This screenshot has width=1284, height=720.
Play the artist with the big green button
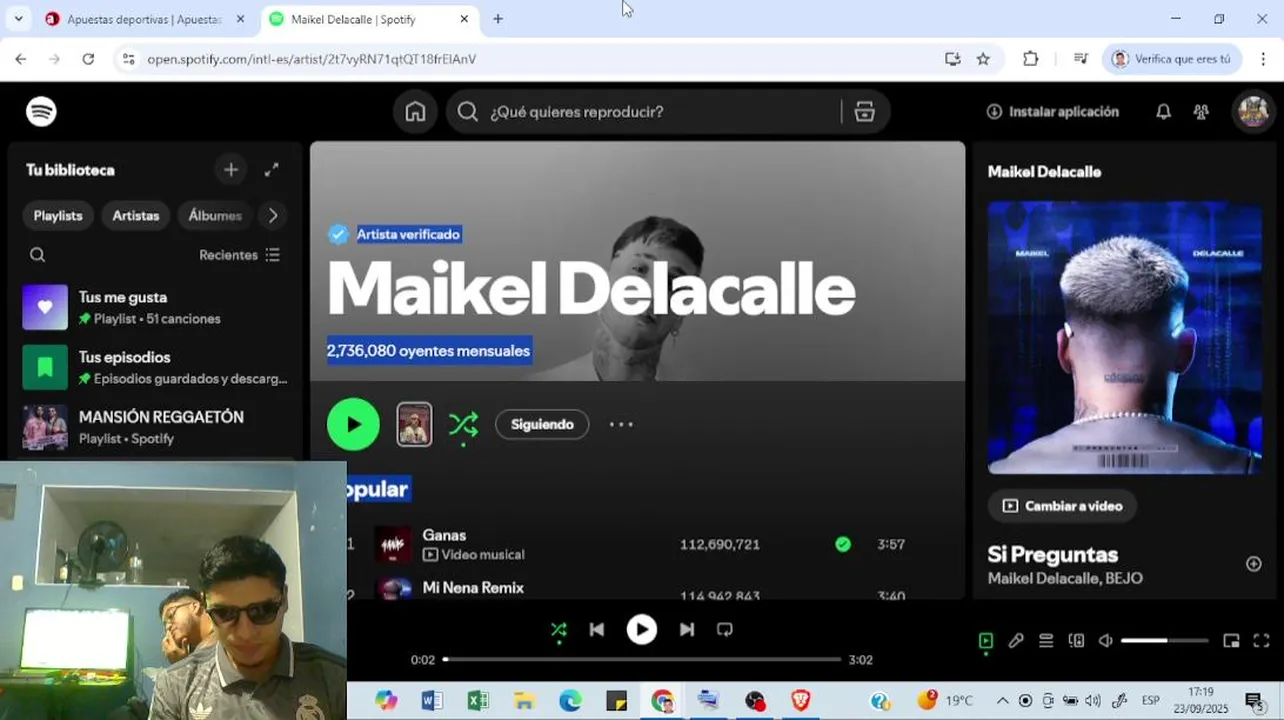[x=353, y=424]
